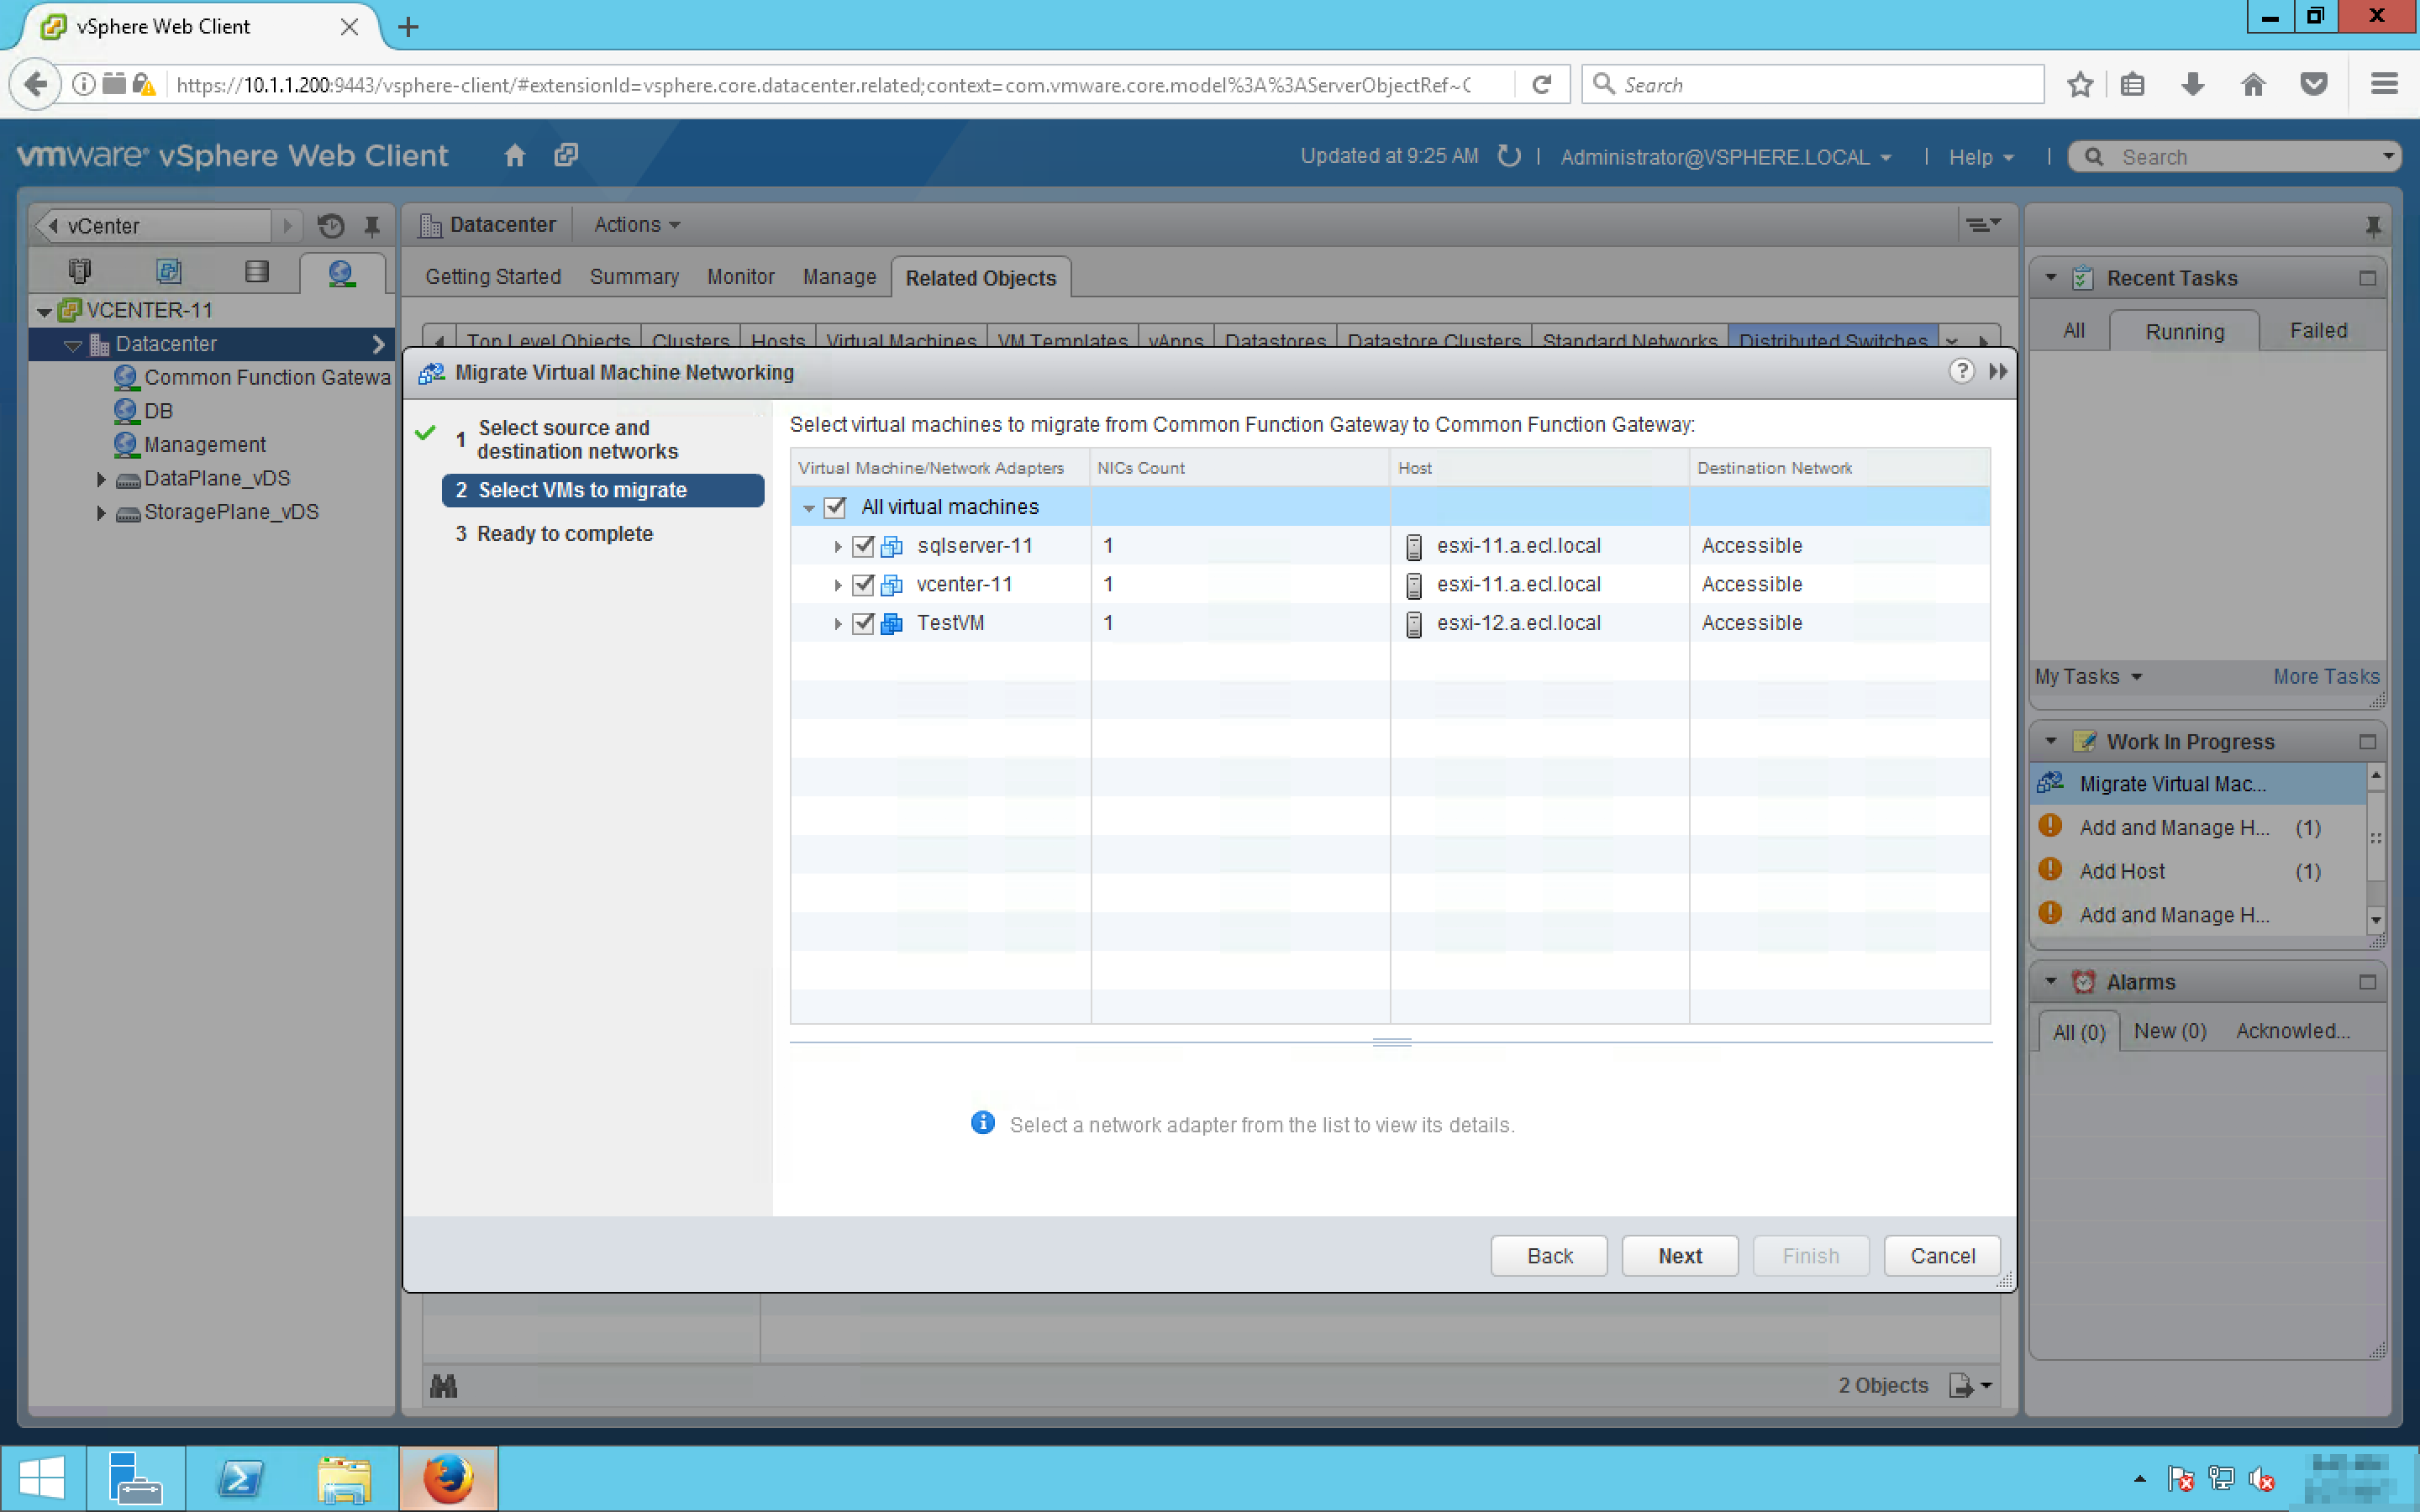Toggle the TestVM checkbox

click(x=863, y=623)
